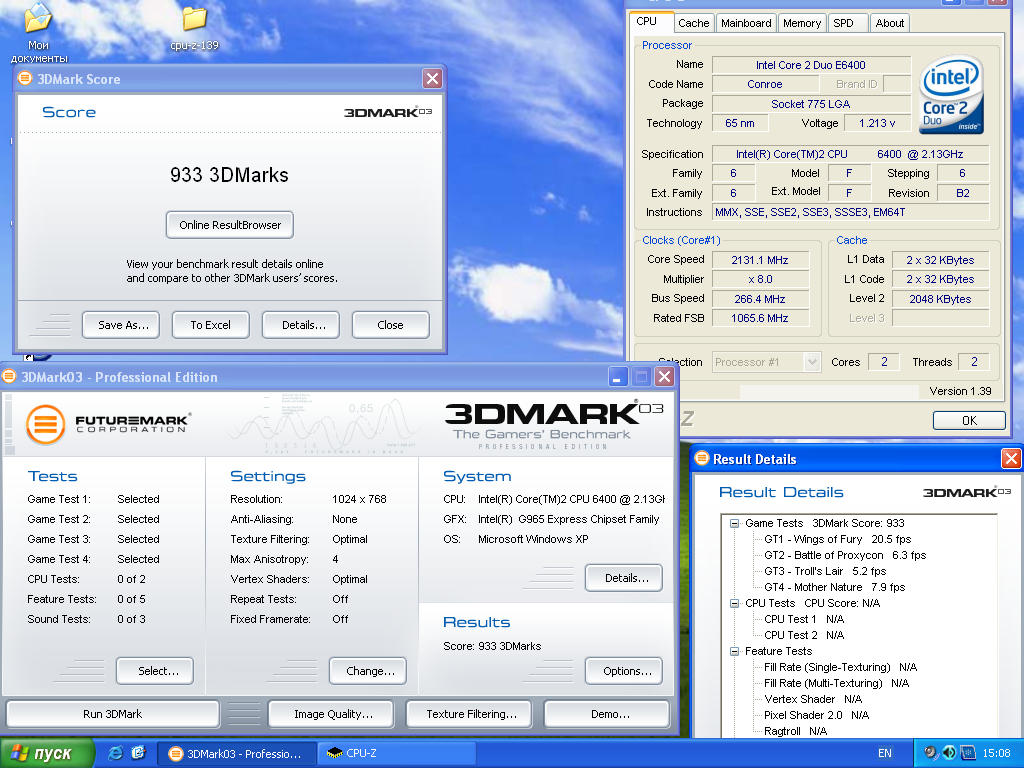The image size is (1024, 768).
Task: Click the 3DMark03 Professional Edition title icon
Action: coord(9,377)
